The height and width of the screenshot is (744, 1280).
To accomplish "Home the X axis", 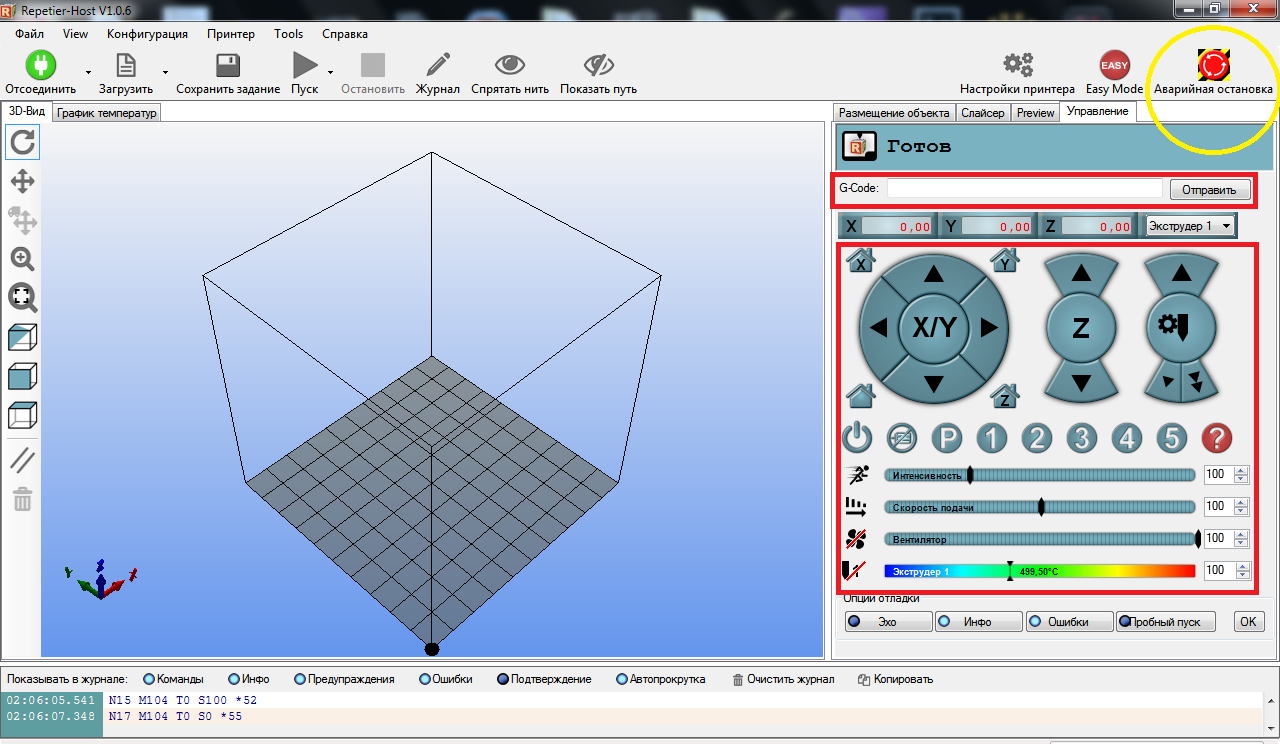I will coord(861,260).
